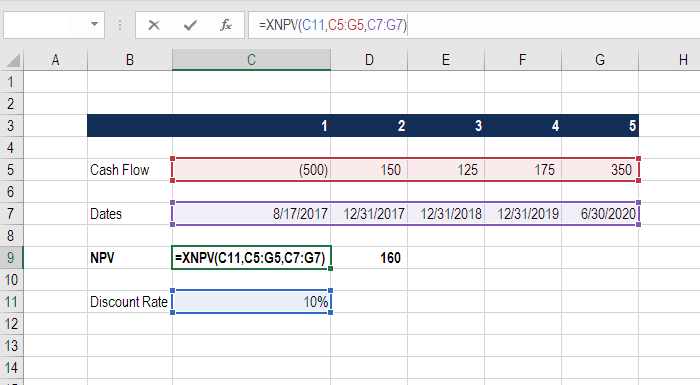The width and height of the screenshot is (700, 385).
Task: Select column F header
Action: tap(523, 60)
